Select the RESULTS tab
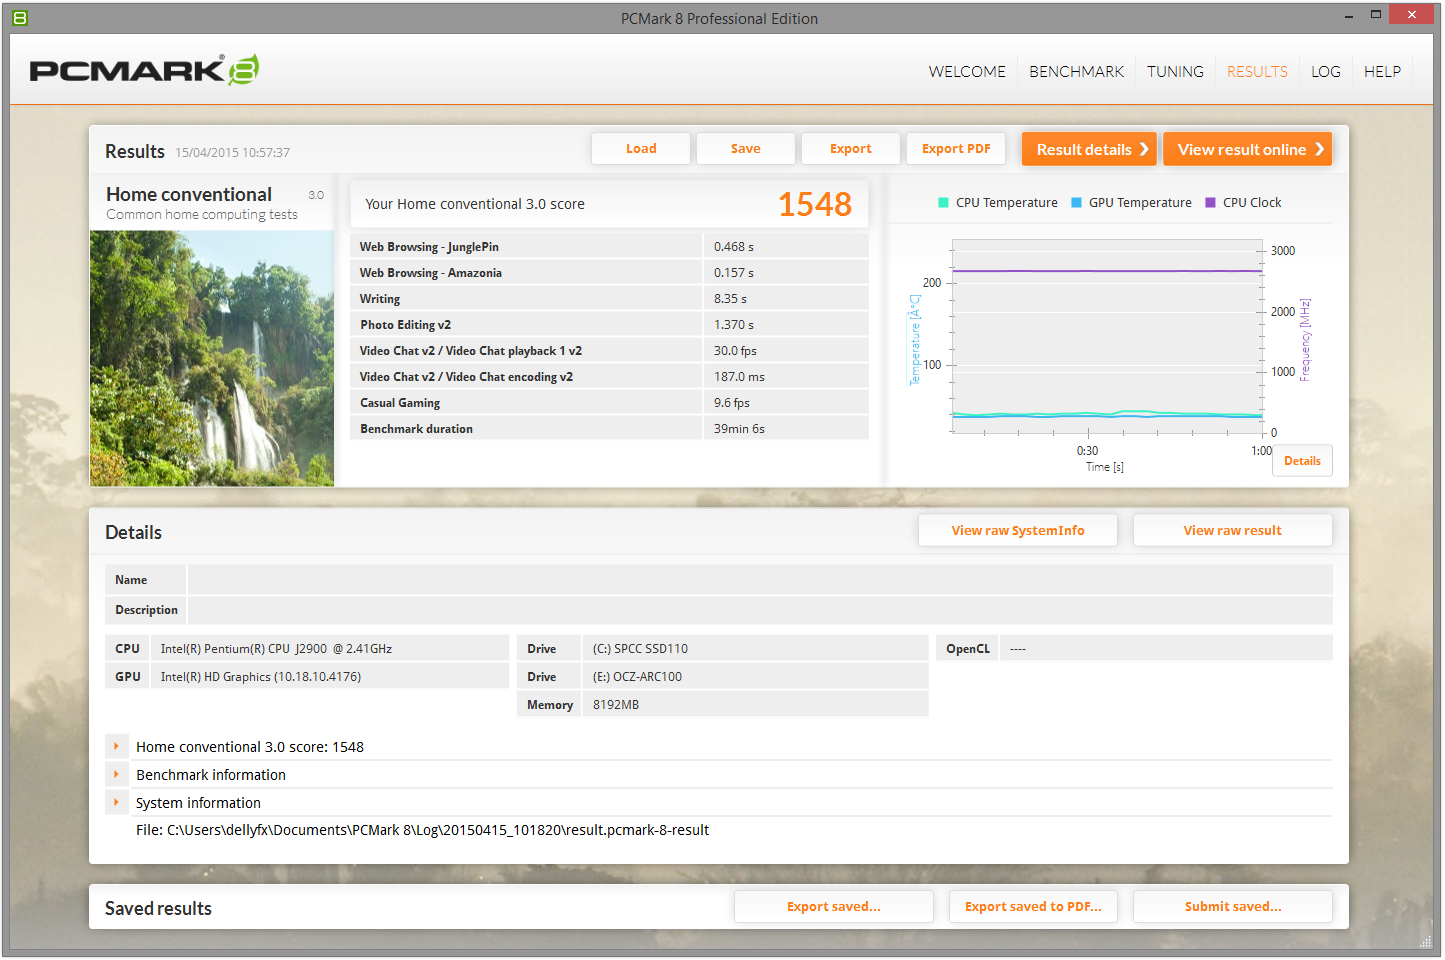This screenshot has height=960, width=1445. [1257, 72]
